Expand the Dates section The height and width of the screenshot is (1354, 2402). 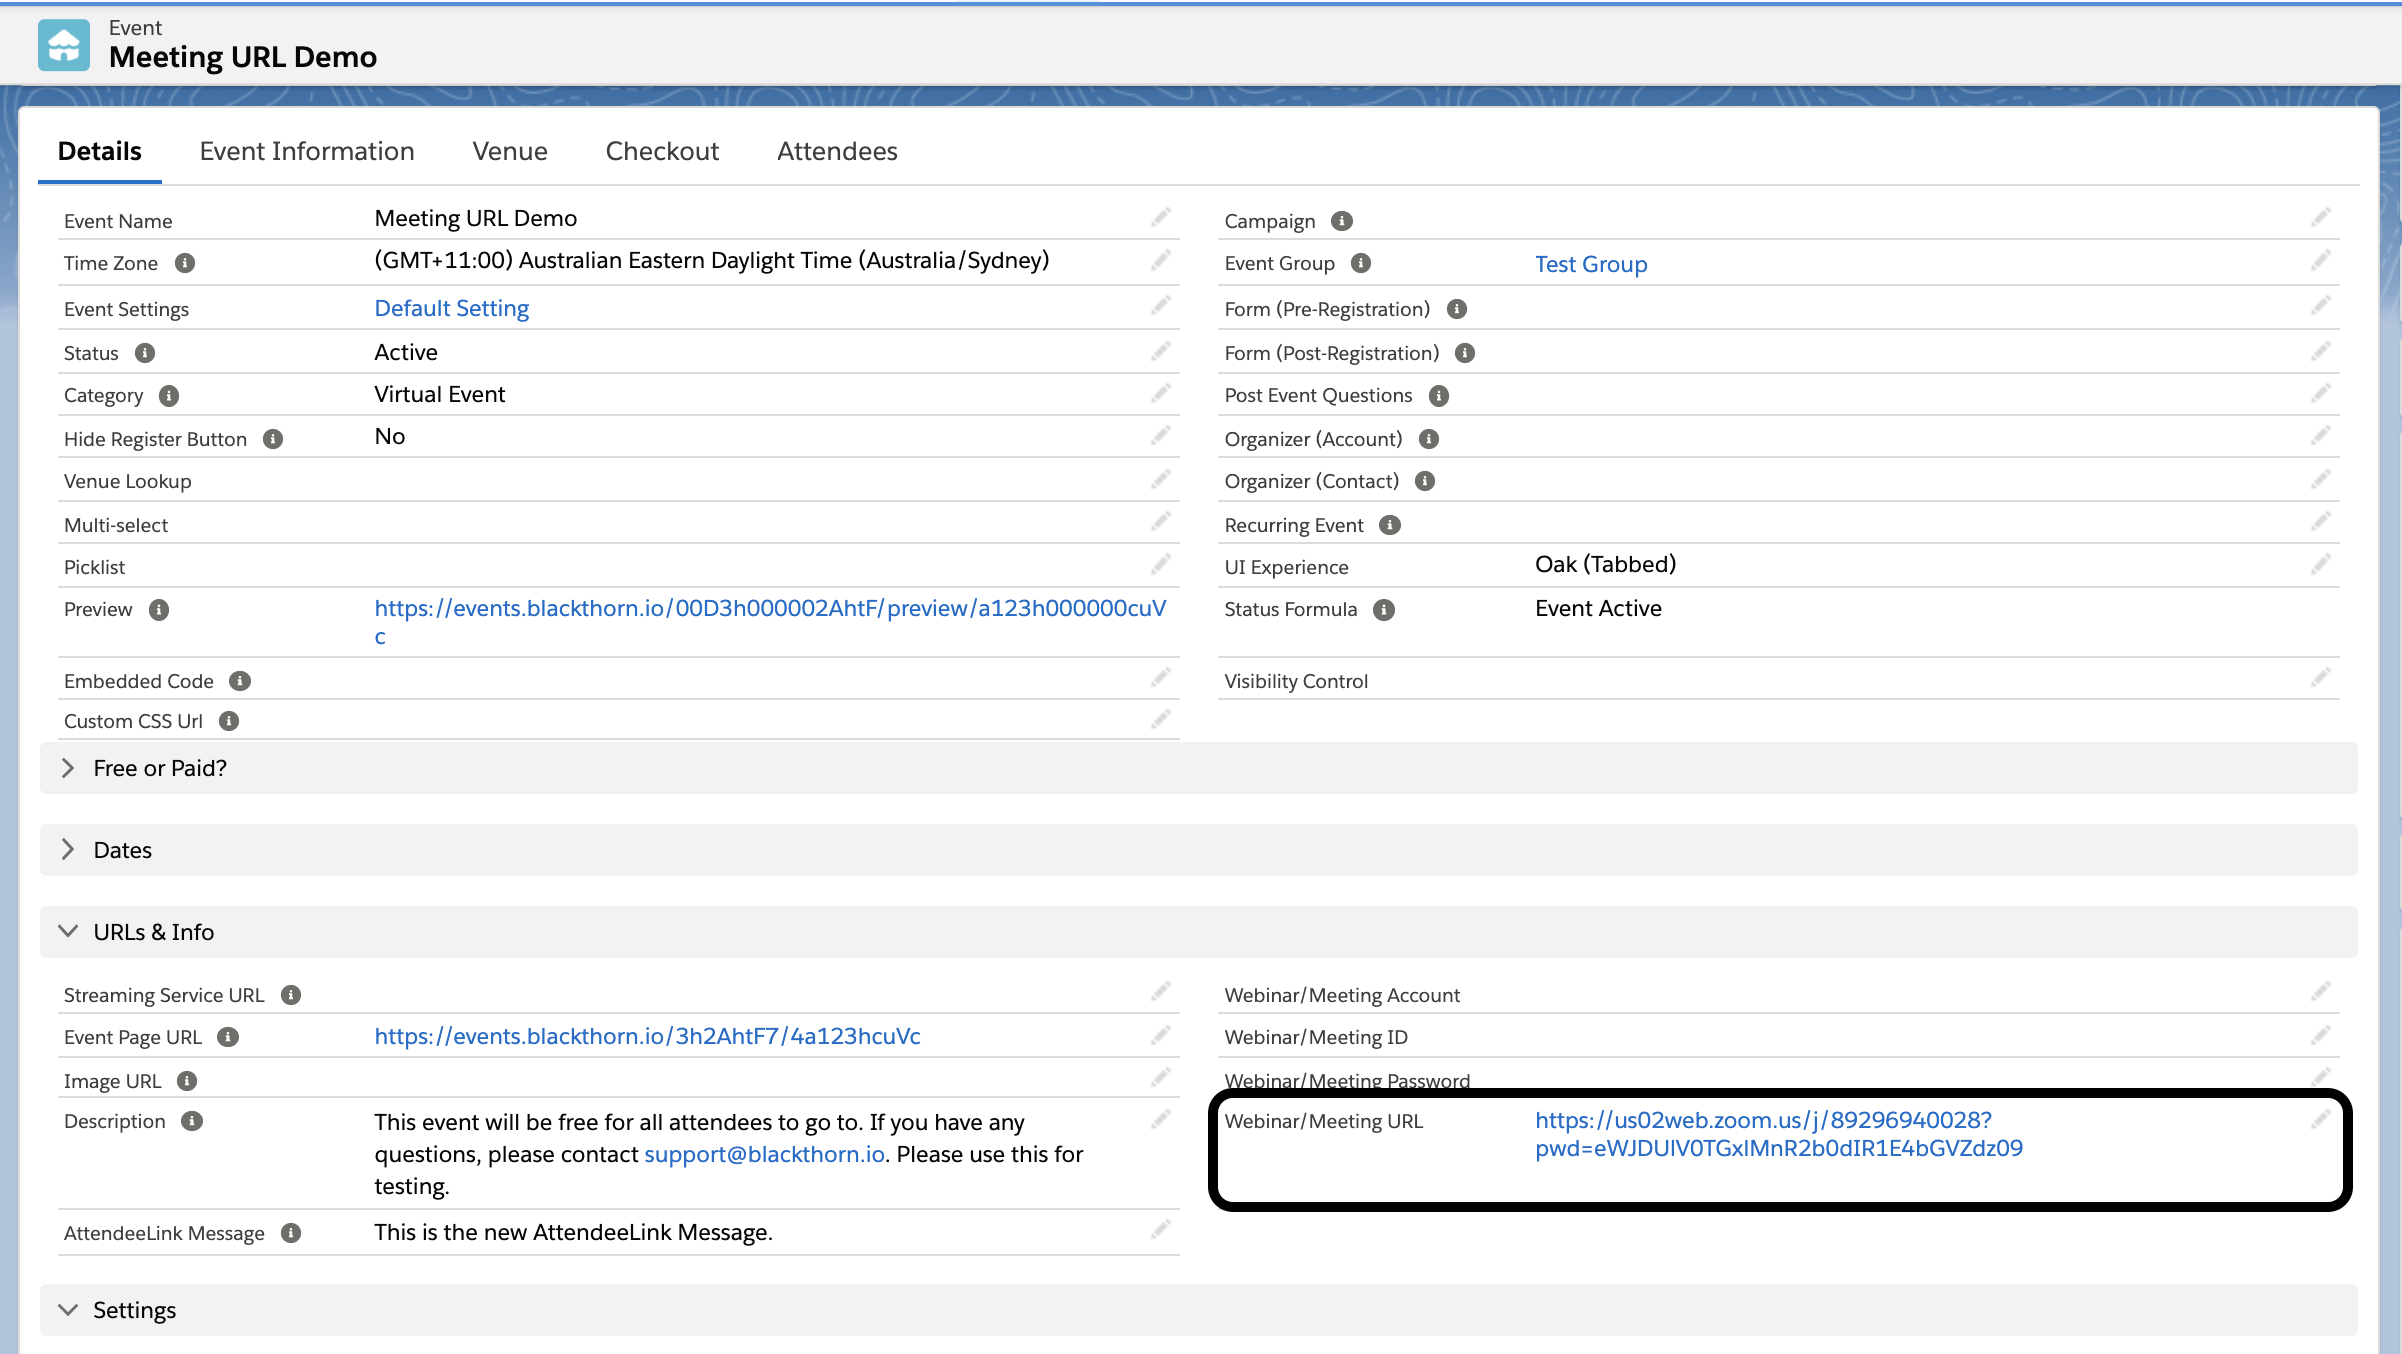pos(1198,850)
